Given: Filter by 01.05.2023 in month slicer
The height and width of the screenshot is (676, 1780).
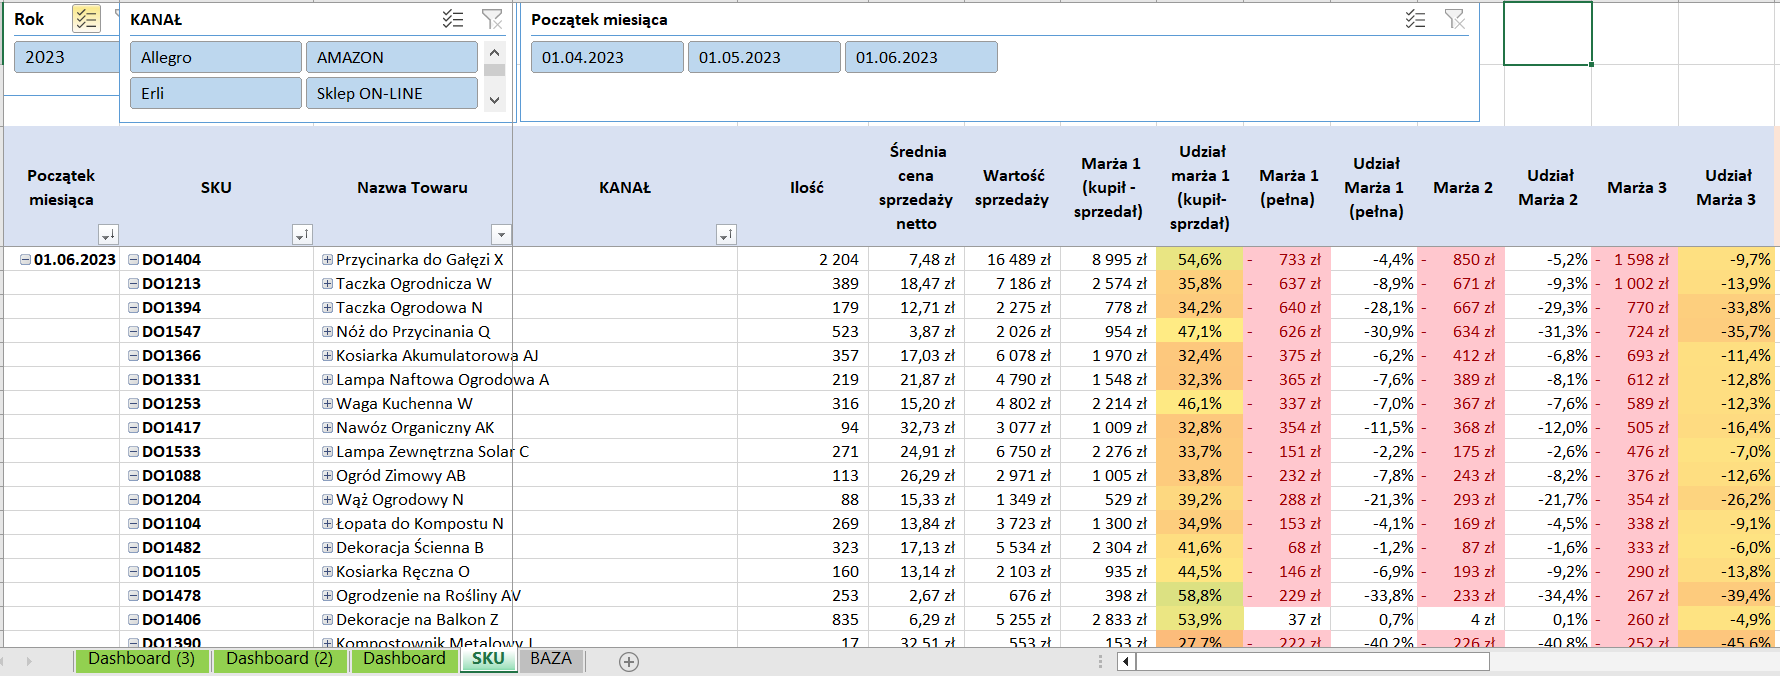Looking at the screenshot, I should coord(763,57).
